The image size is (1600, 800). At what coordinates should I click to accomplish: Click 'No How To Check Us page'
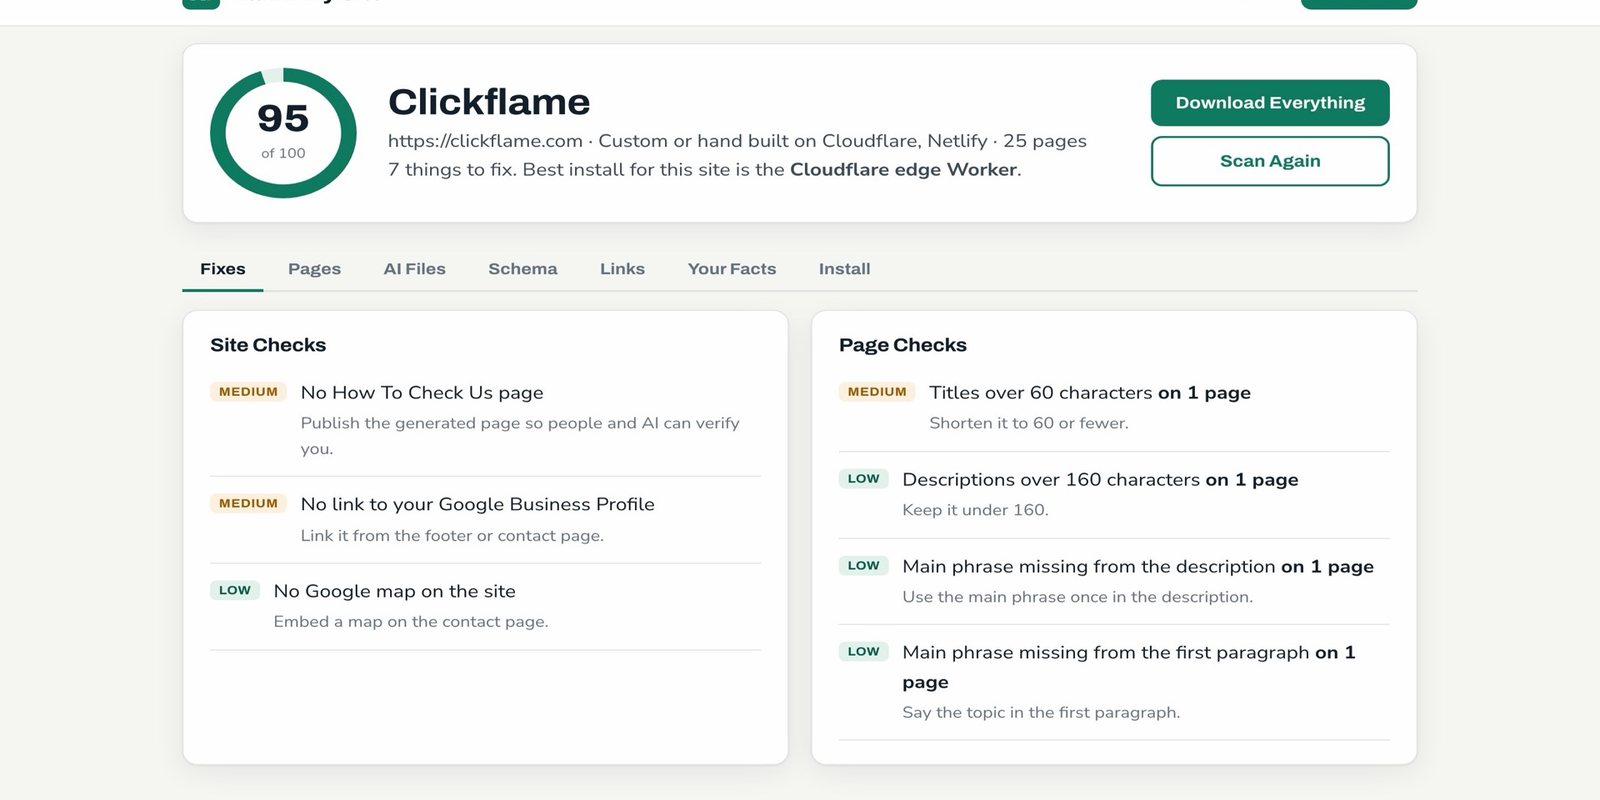pos(422,393)
